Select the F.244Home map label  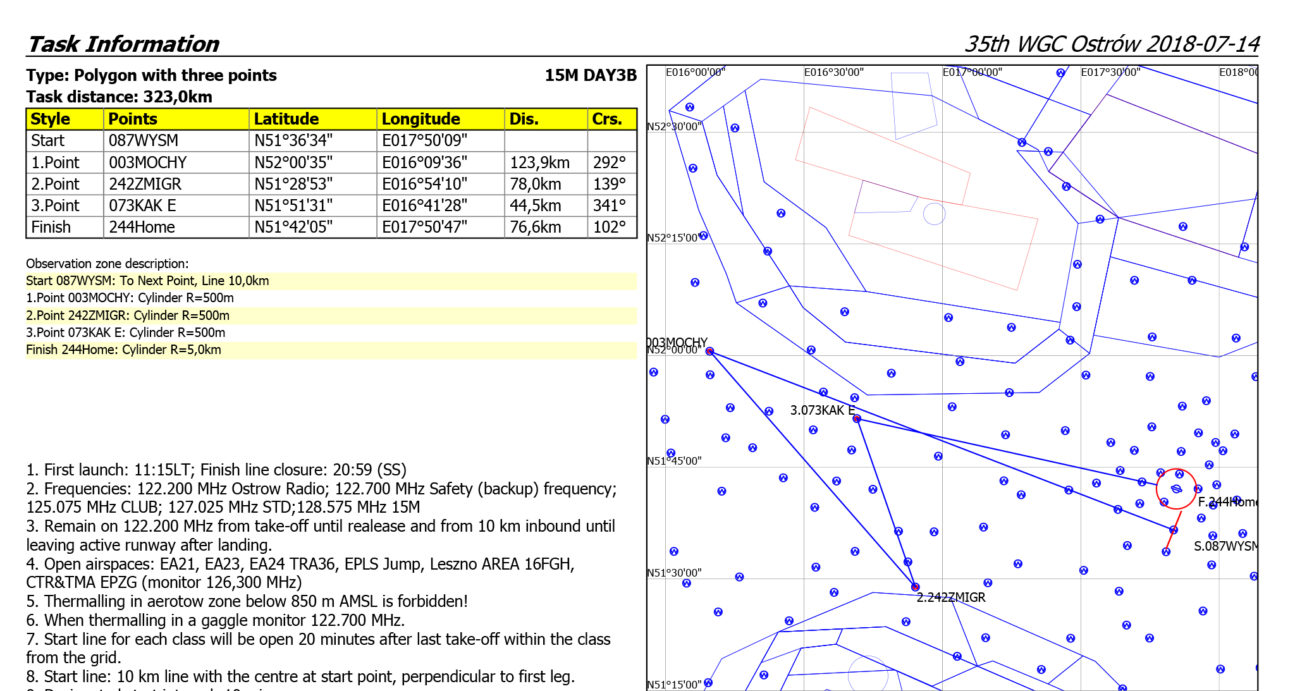pos(1227,502)
